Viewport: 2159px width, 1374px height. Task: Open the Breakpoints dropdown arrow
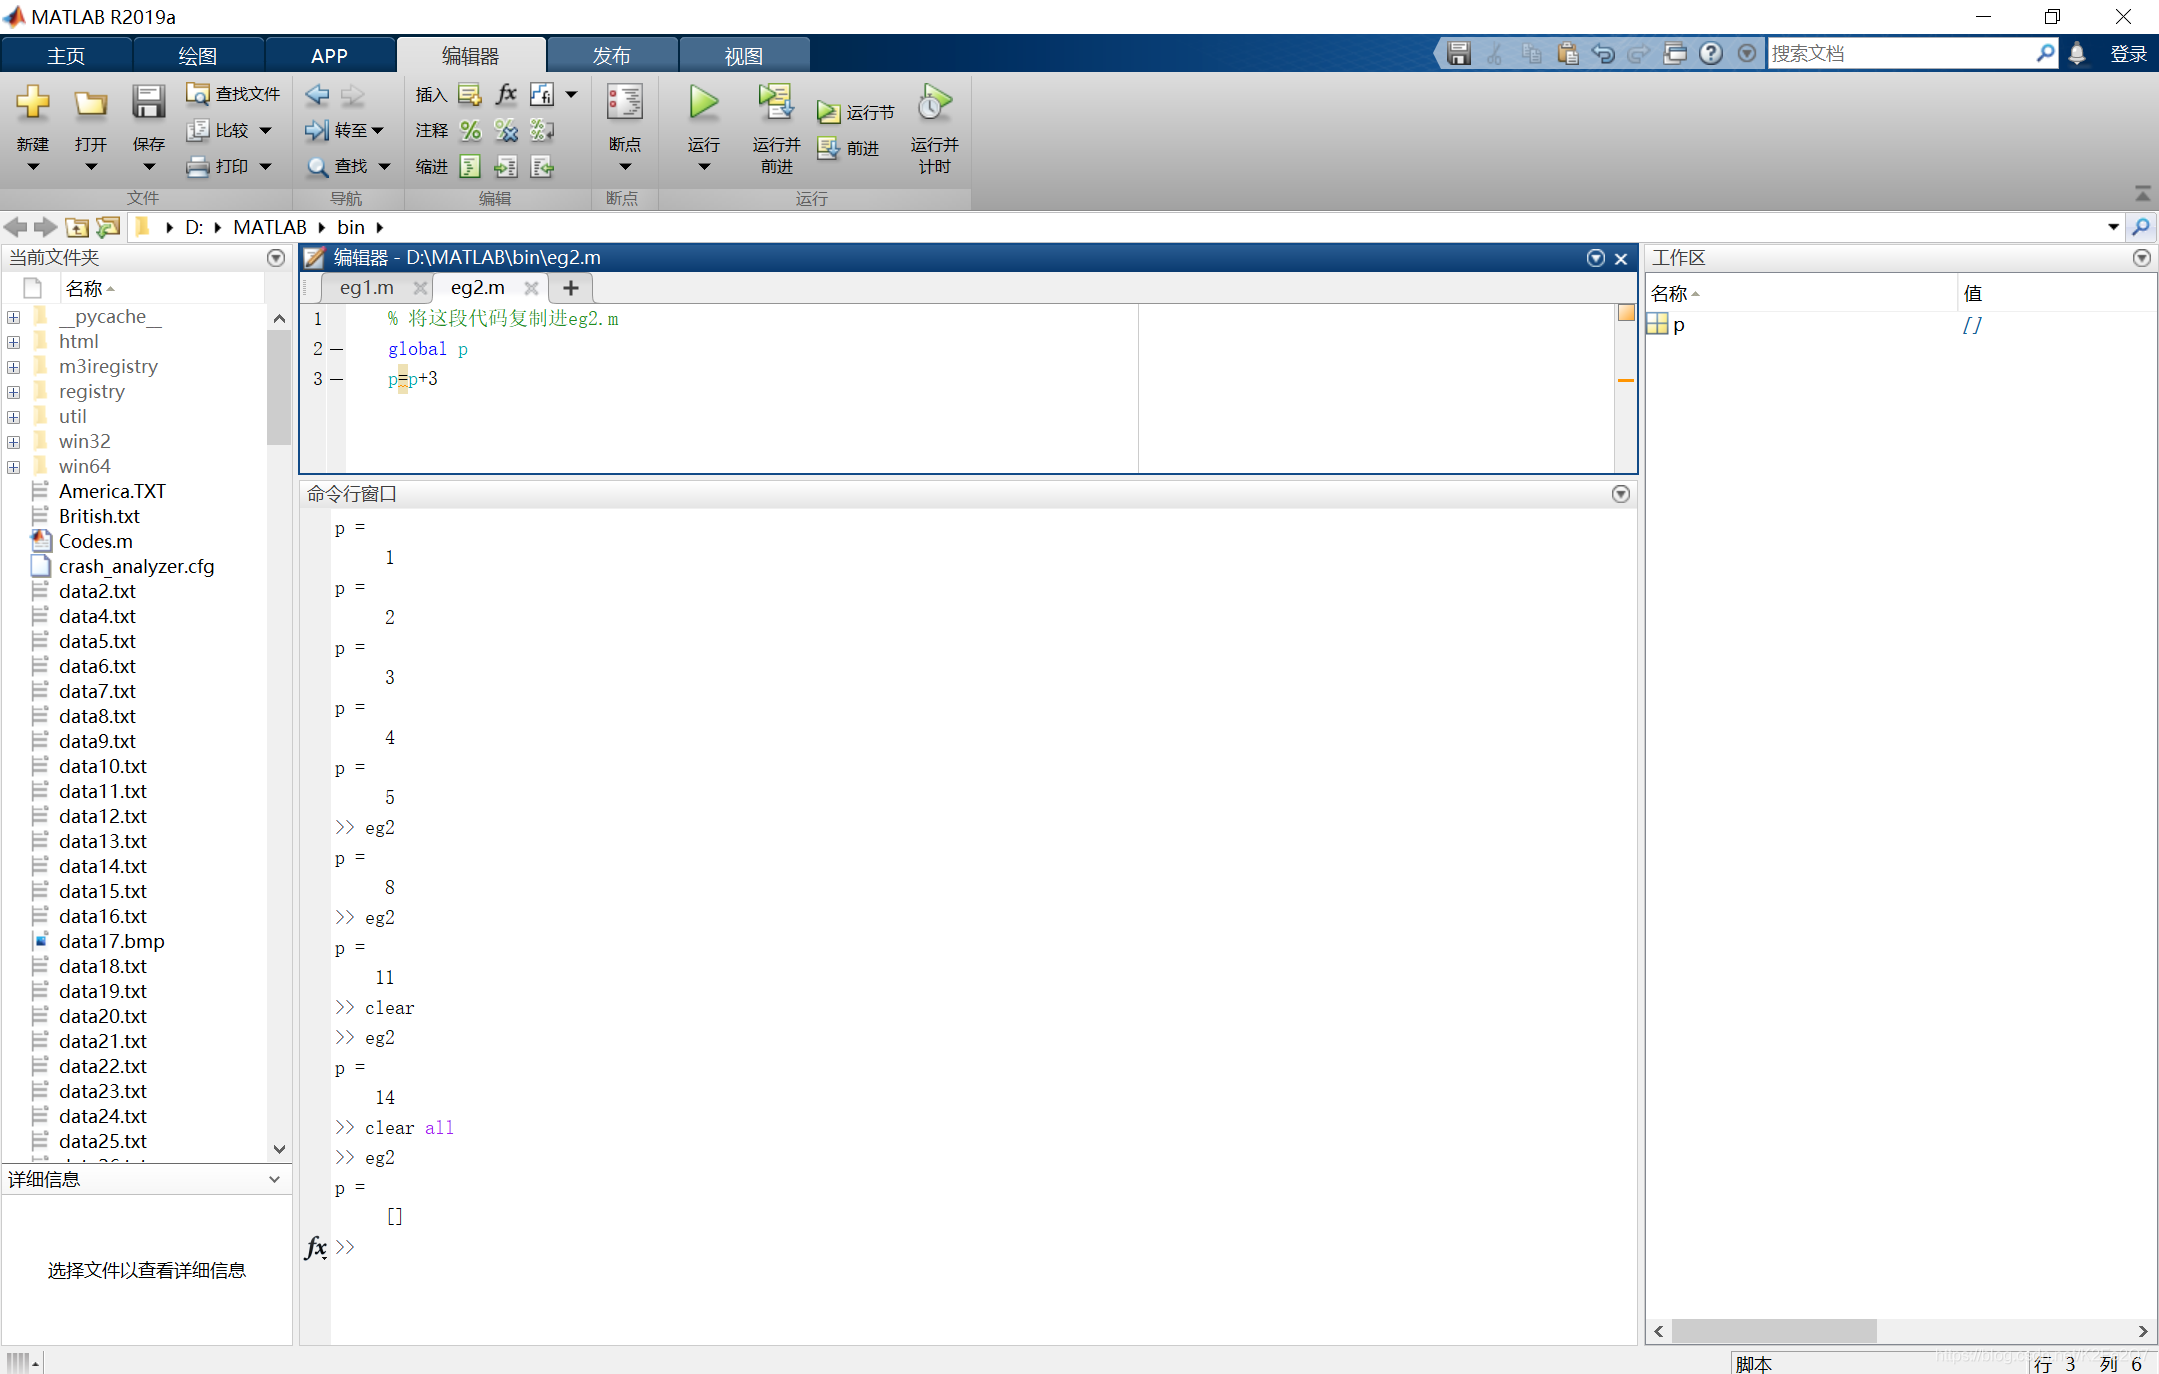click(x=624, y=167)
